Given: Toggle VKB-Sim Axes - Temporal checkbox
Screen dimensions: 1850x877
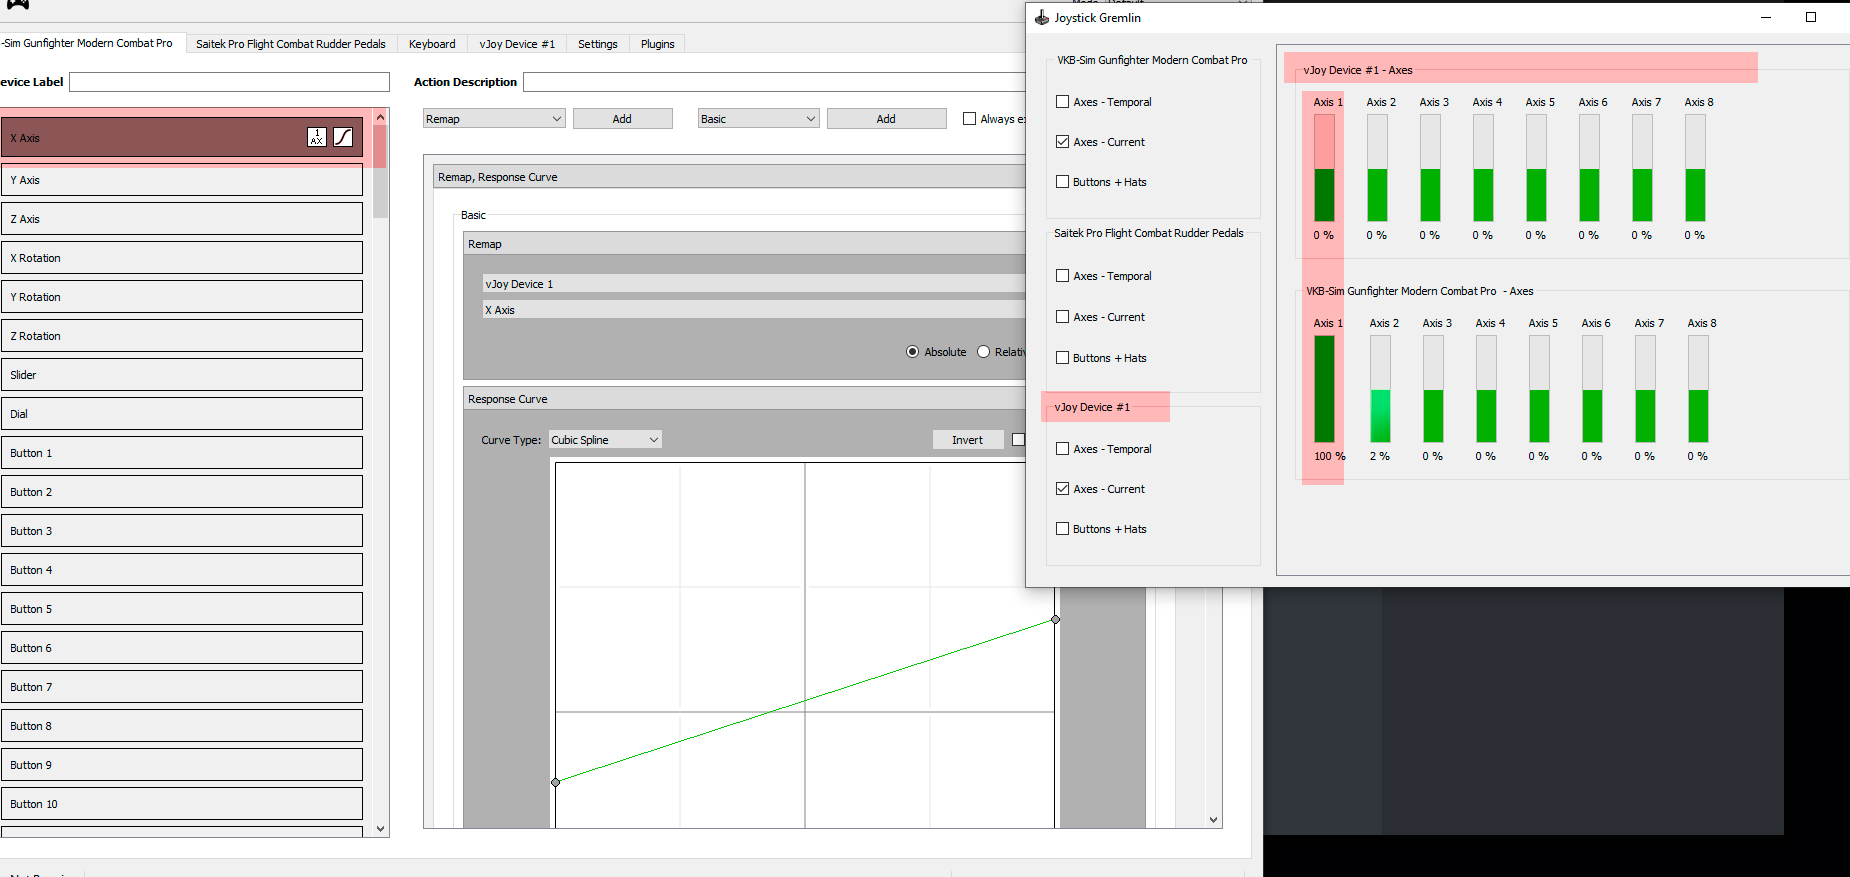Looking at the screenshot, I should [1063, 102].
